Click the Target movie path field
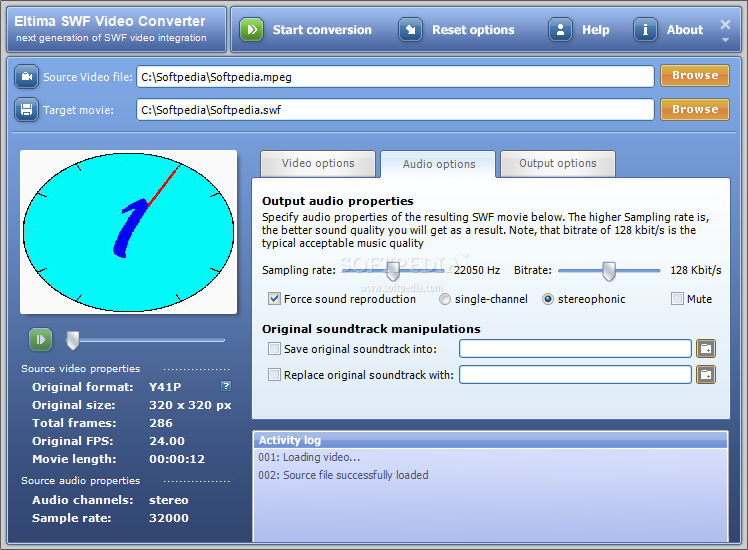Image resolution: width=748 pixels, height=550 pixels. pos(395,110)
